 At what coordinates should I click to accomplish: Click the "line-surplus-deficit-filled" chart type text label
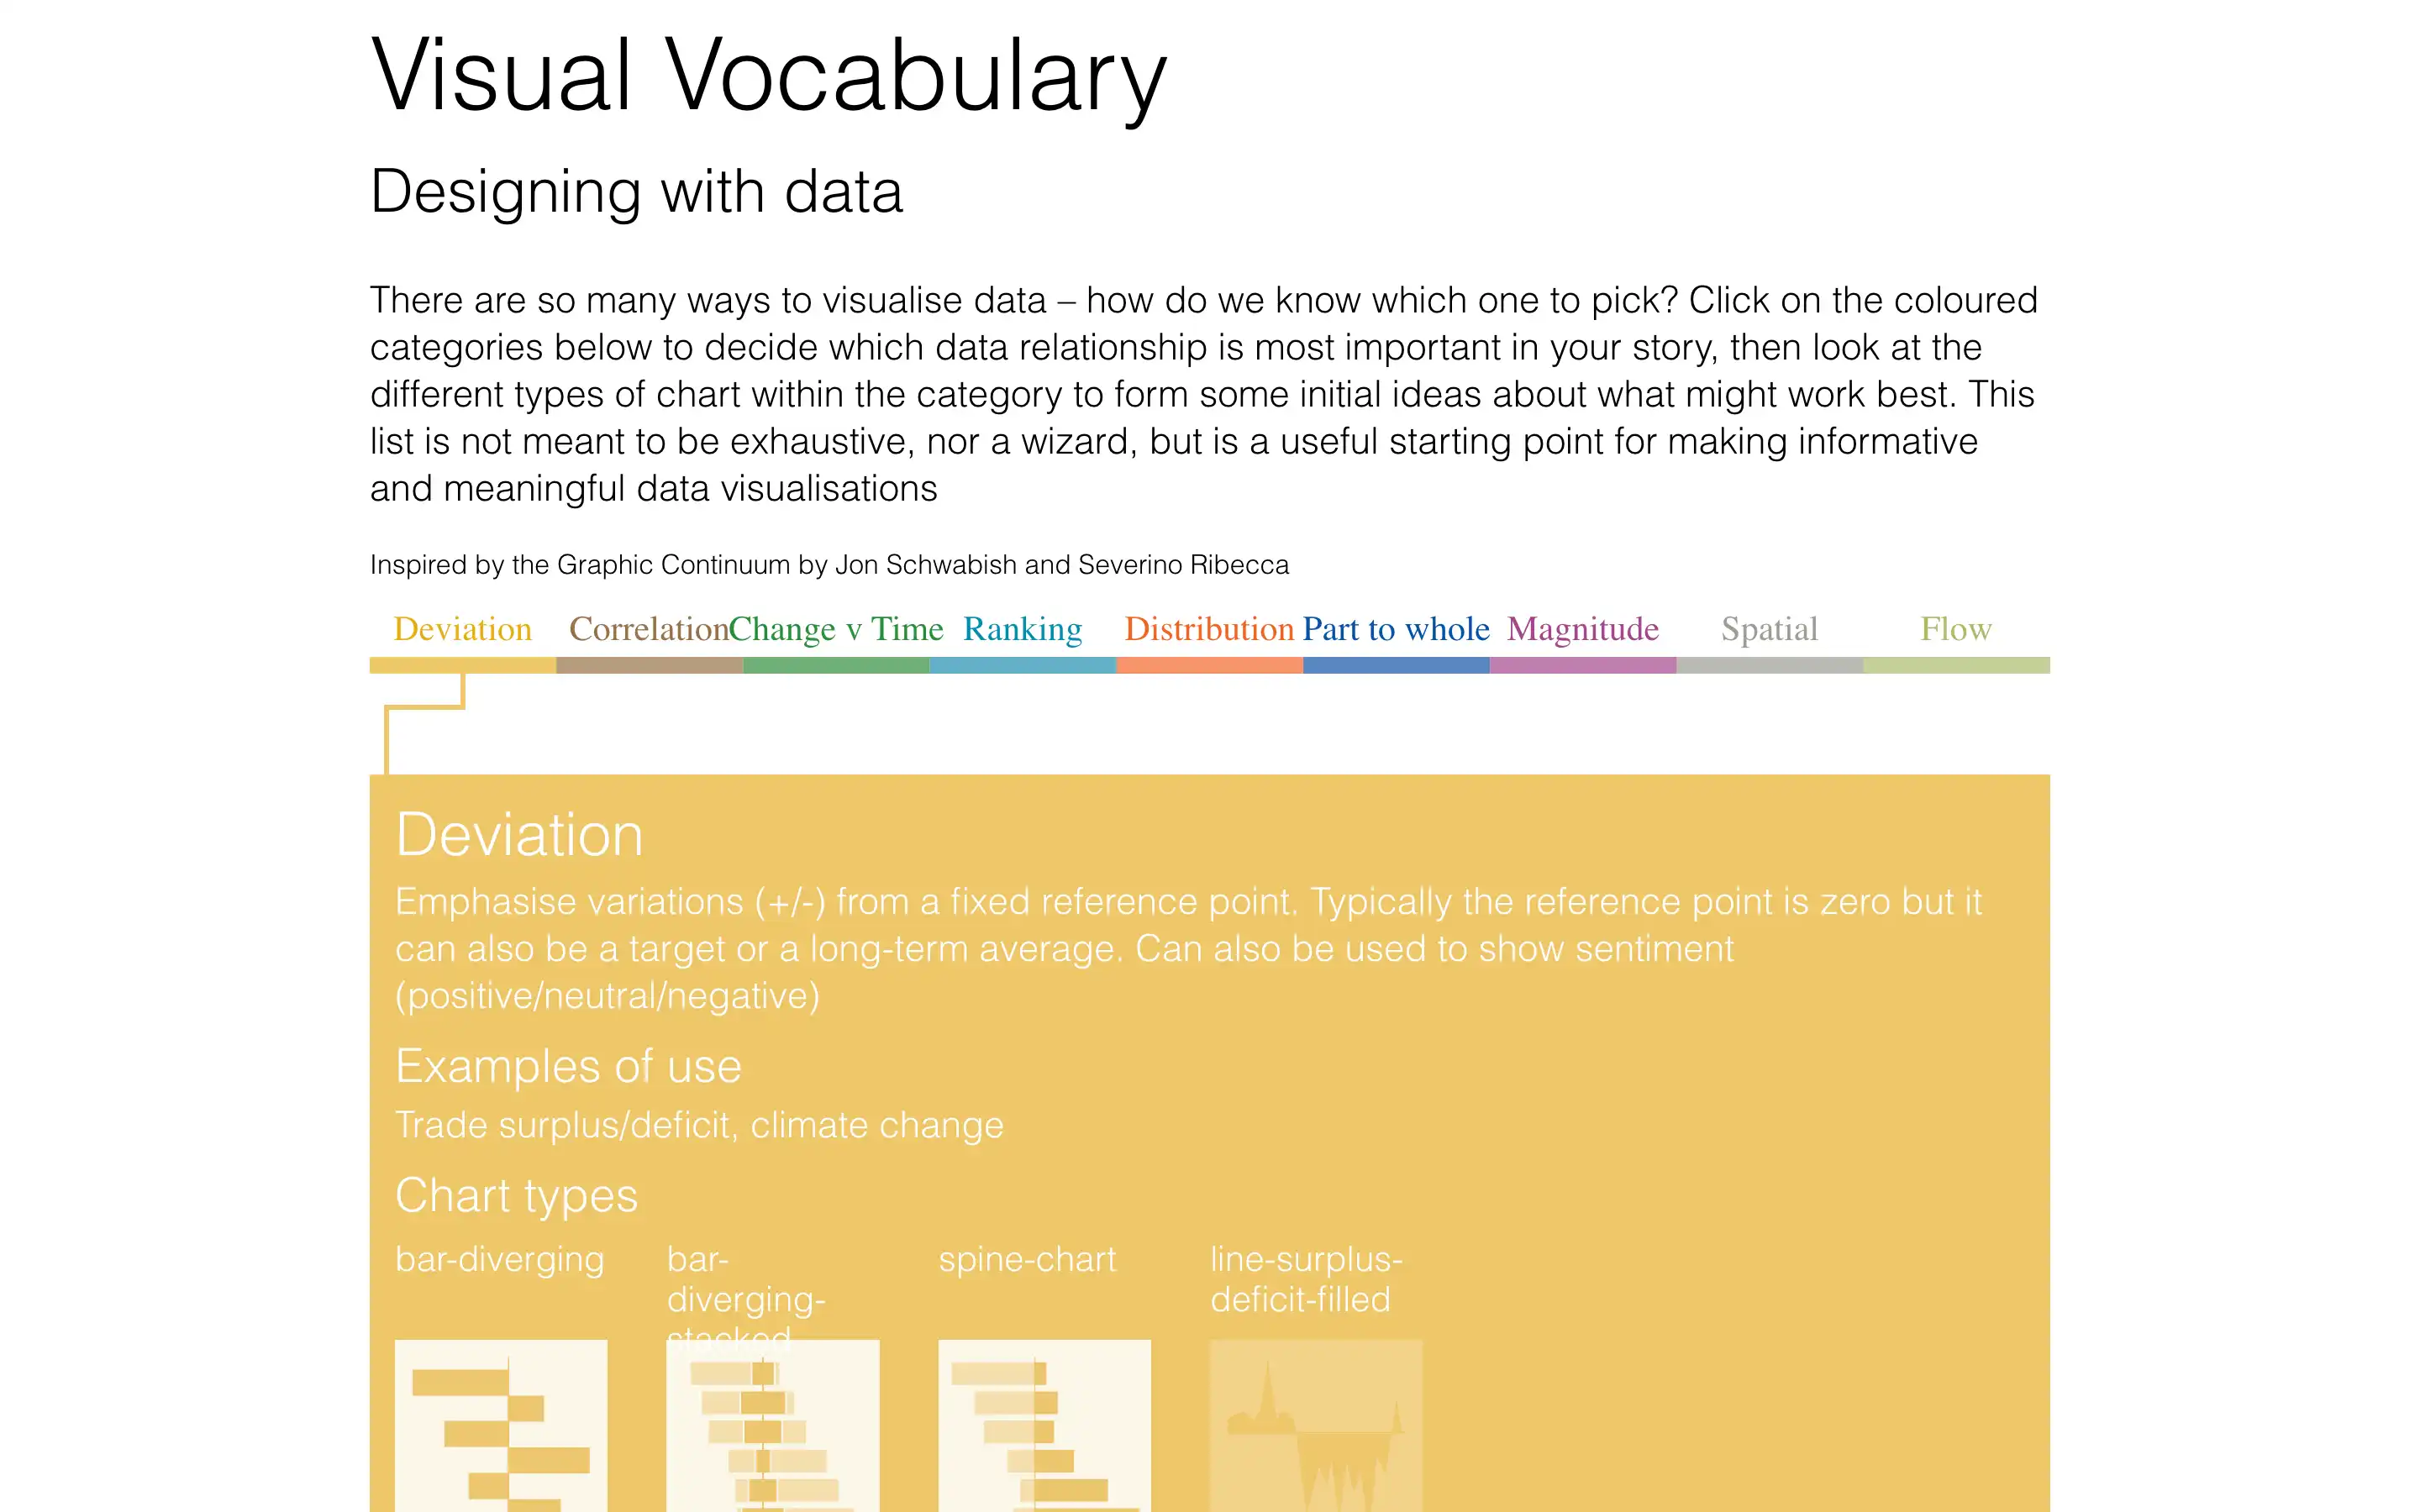click(1306, 1279)
